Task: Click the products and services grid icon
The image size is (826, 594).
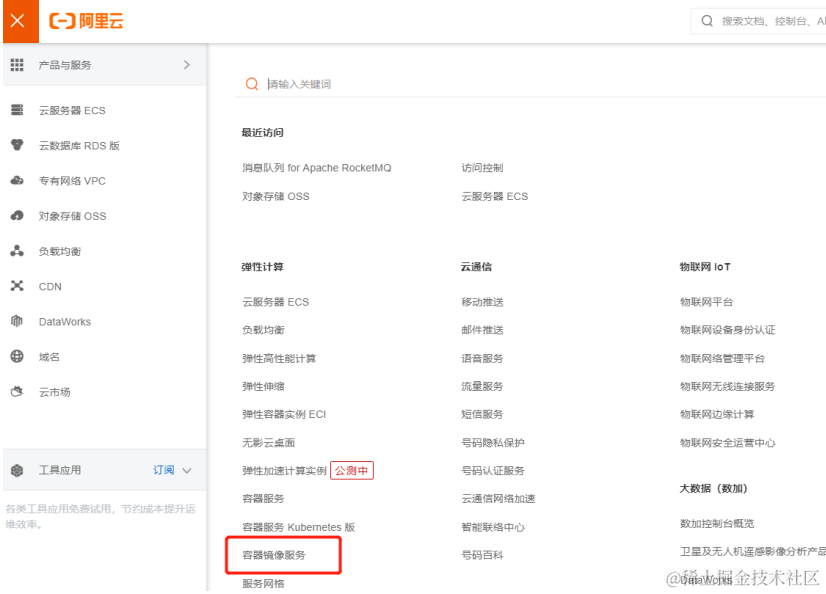Action: [x=17, y=65]
